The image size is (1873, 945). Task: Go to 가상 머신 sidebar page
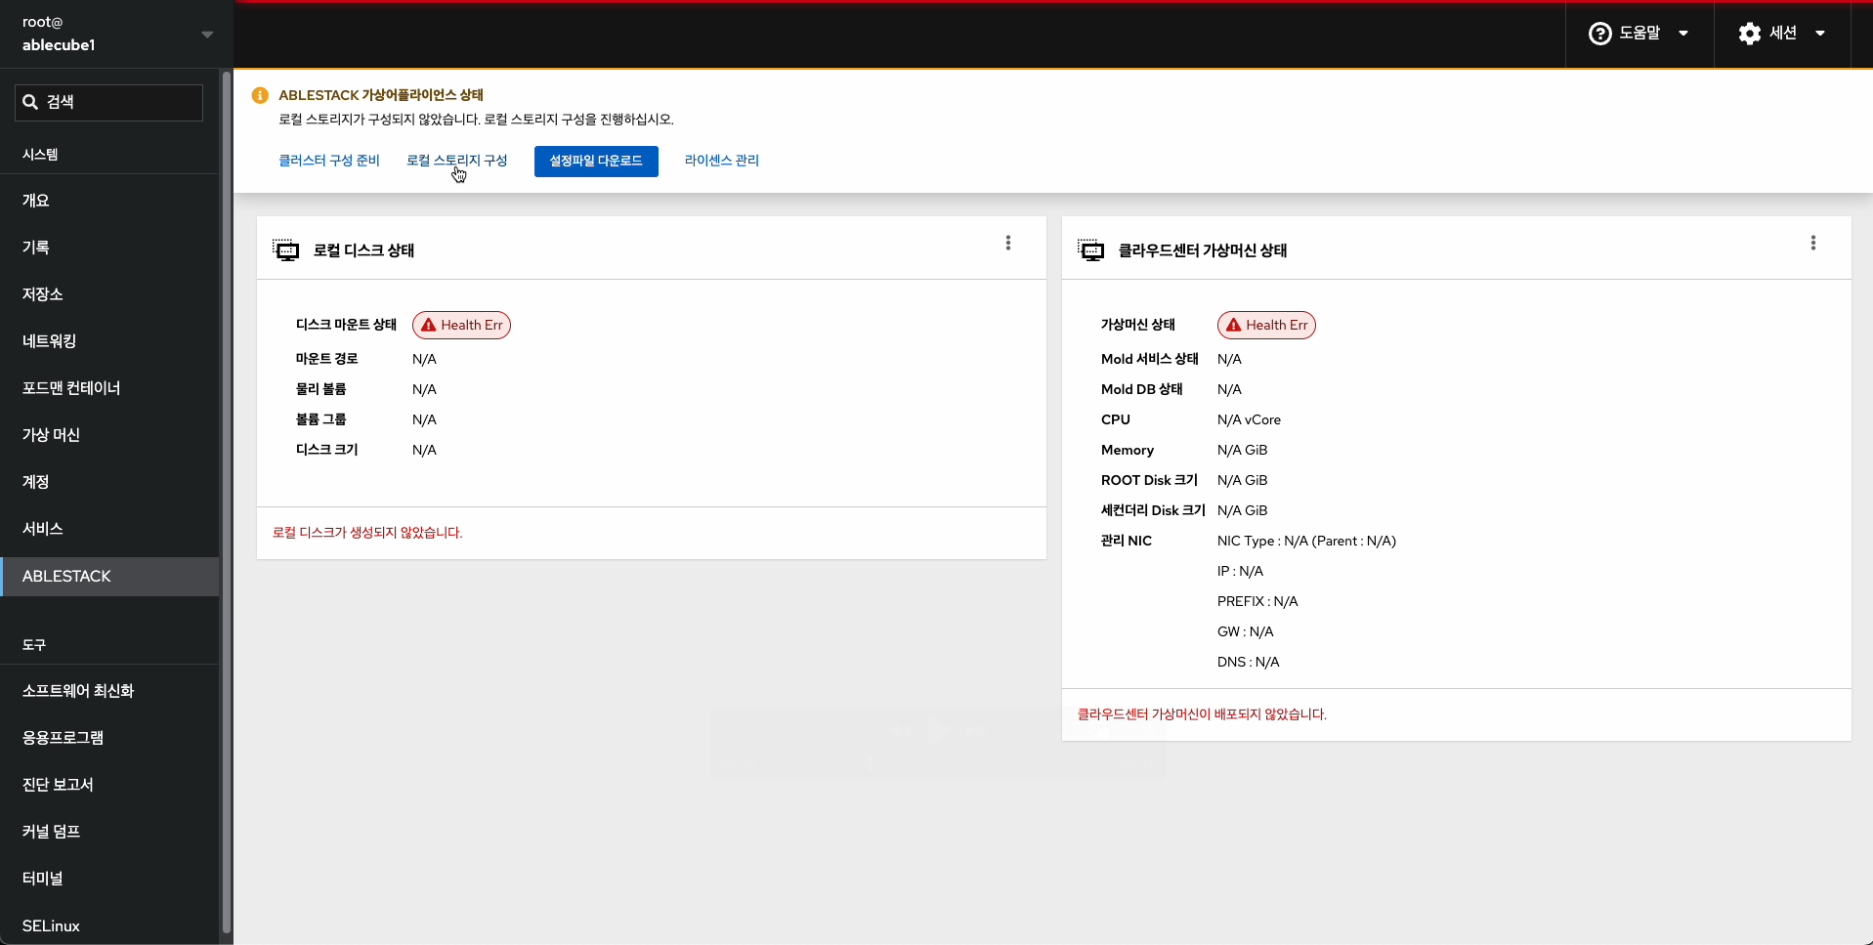(51, 435)
